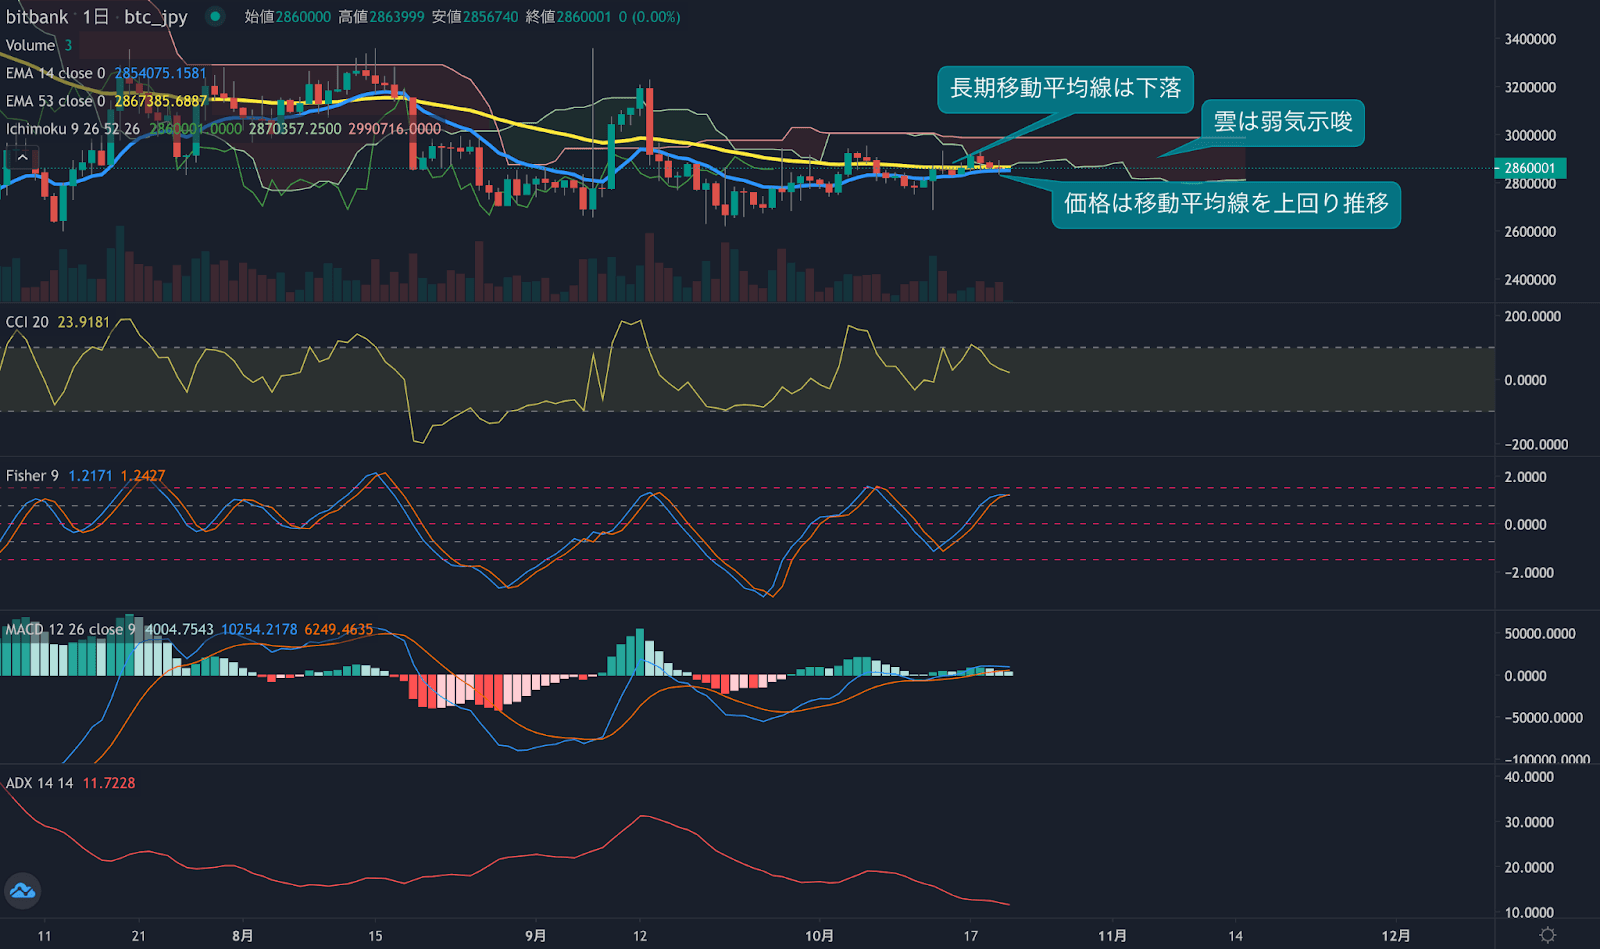The width and height of the screenshot is (1600, 949).
Task: Collapse the legend using the up chevron
Action: click(22, 157)
